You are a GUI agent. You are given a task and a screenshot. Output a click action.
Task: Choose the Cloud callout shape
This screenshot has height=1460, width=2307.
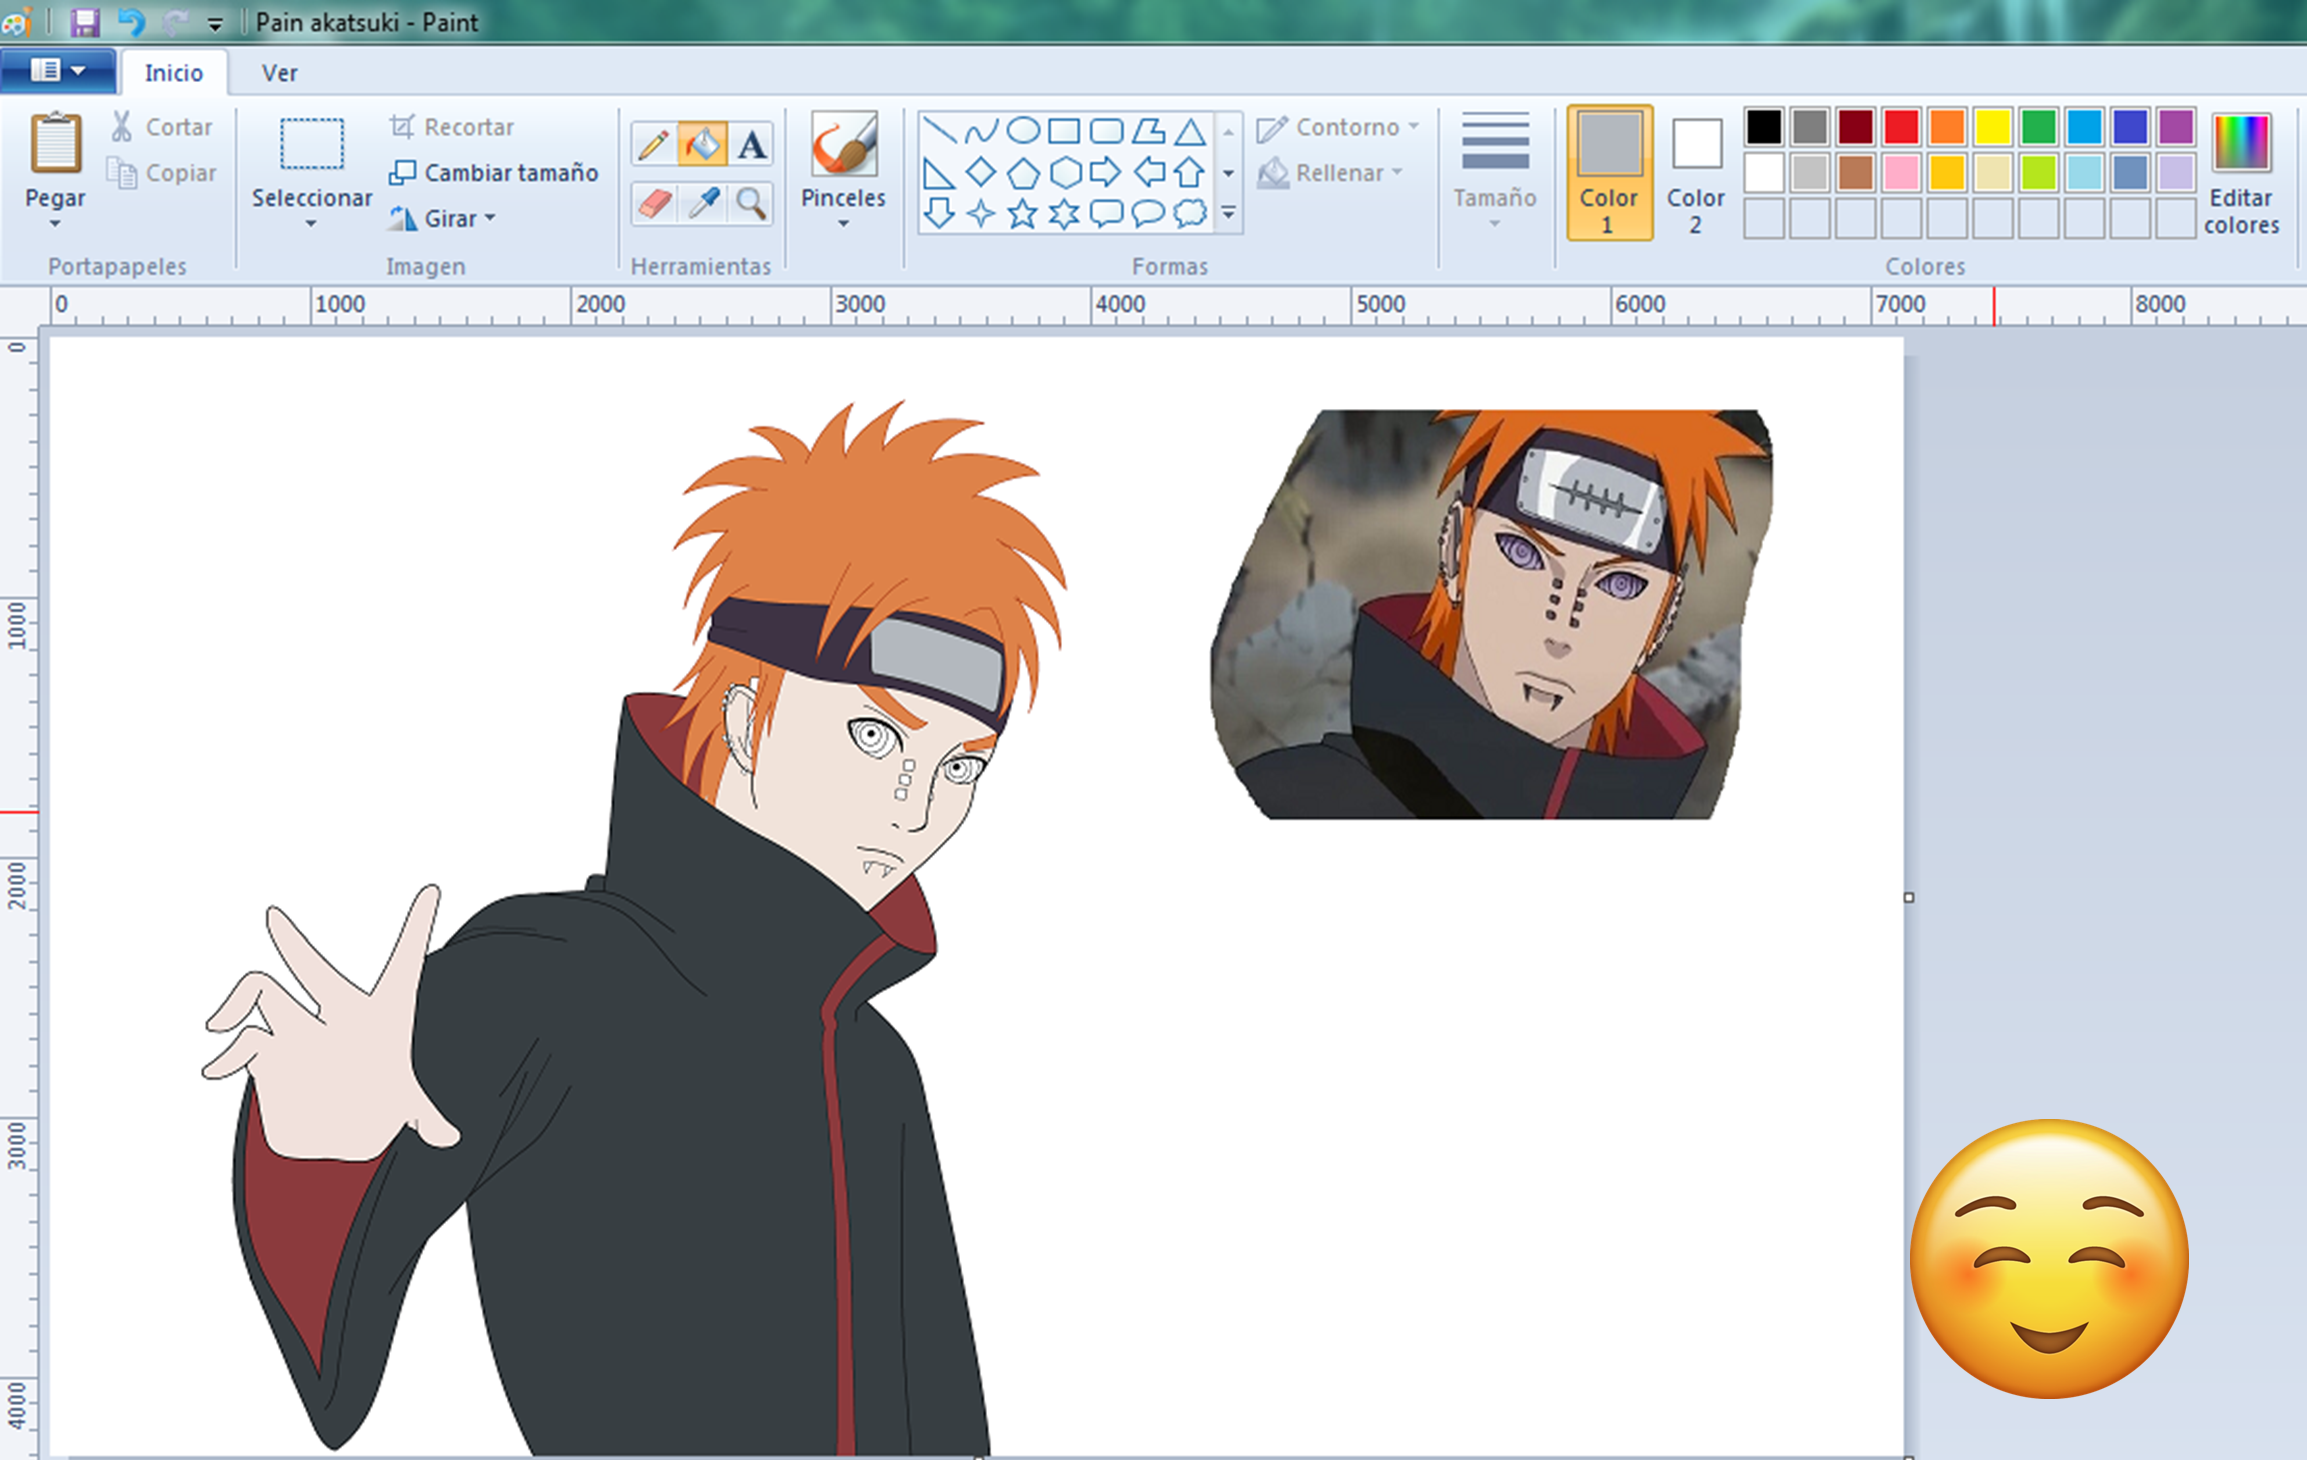coord(1190,213)
